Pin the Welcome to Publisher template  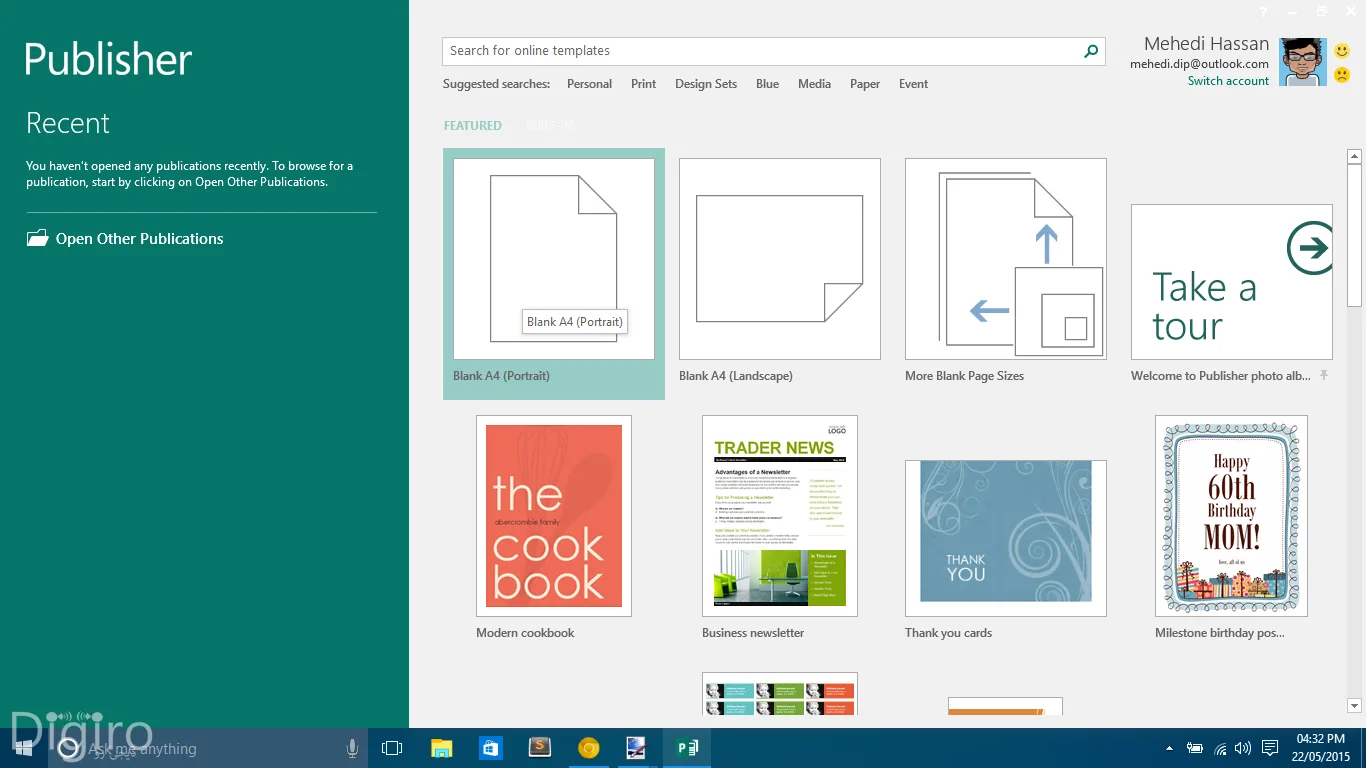(x=1324, y=375)
